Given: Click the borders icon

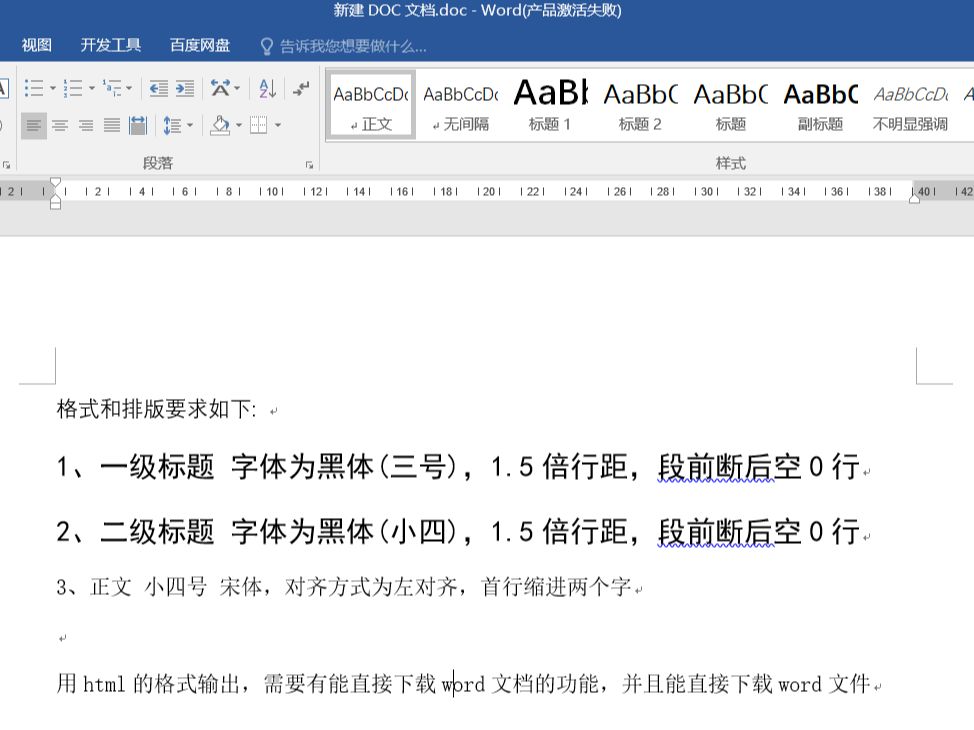Looking at the screenshot, I should pyautogui.click(x=259, y=126).
